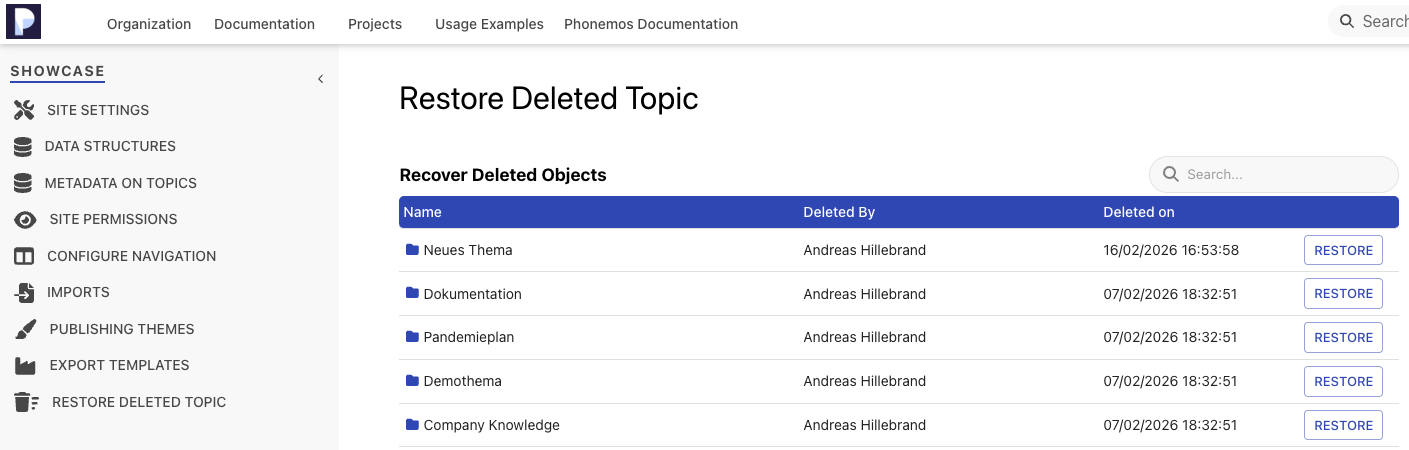This screenshot has height=450, width=1409.
Task: Click the Imports arrow icon
Action: point(24,293)
